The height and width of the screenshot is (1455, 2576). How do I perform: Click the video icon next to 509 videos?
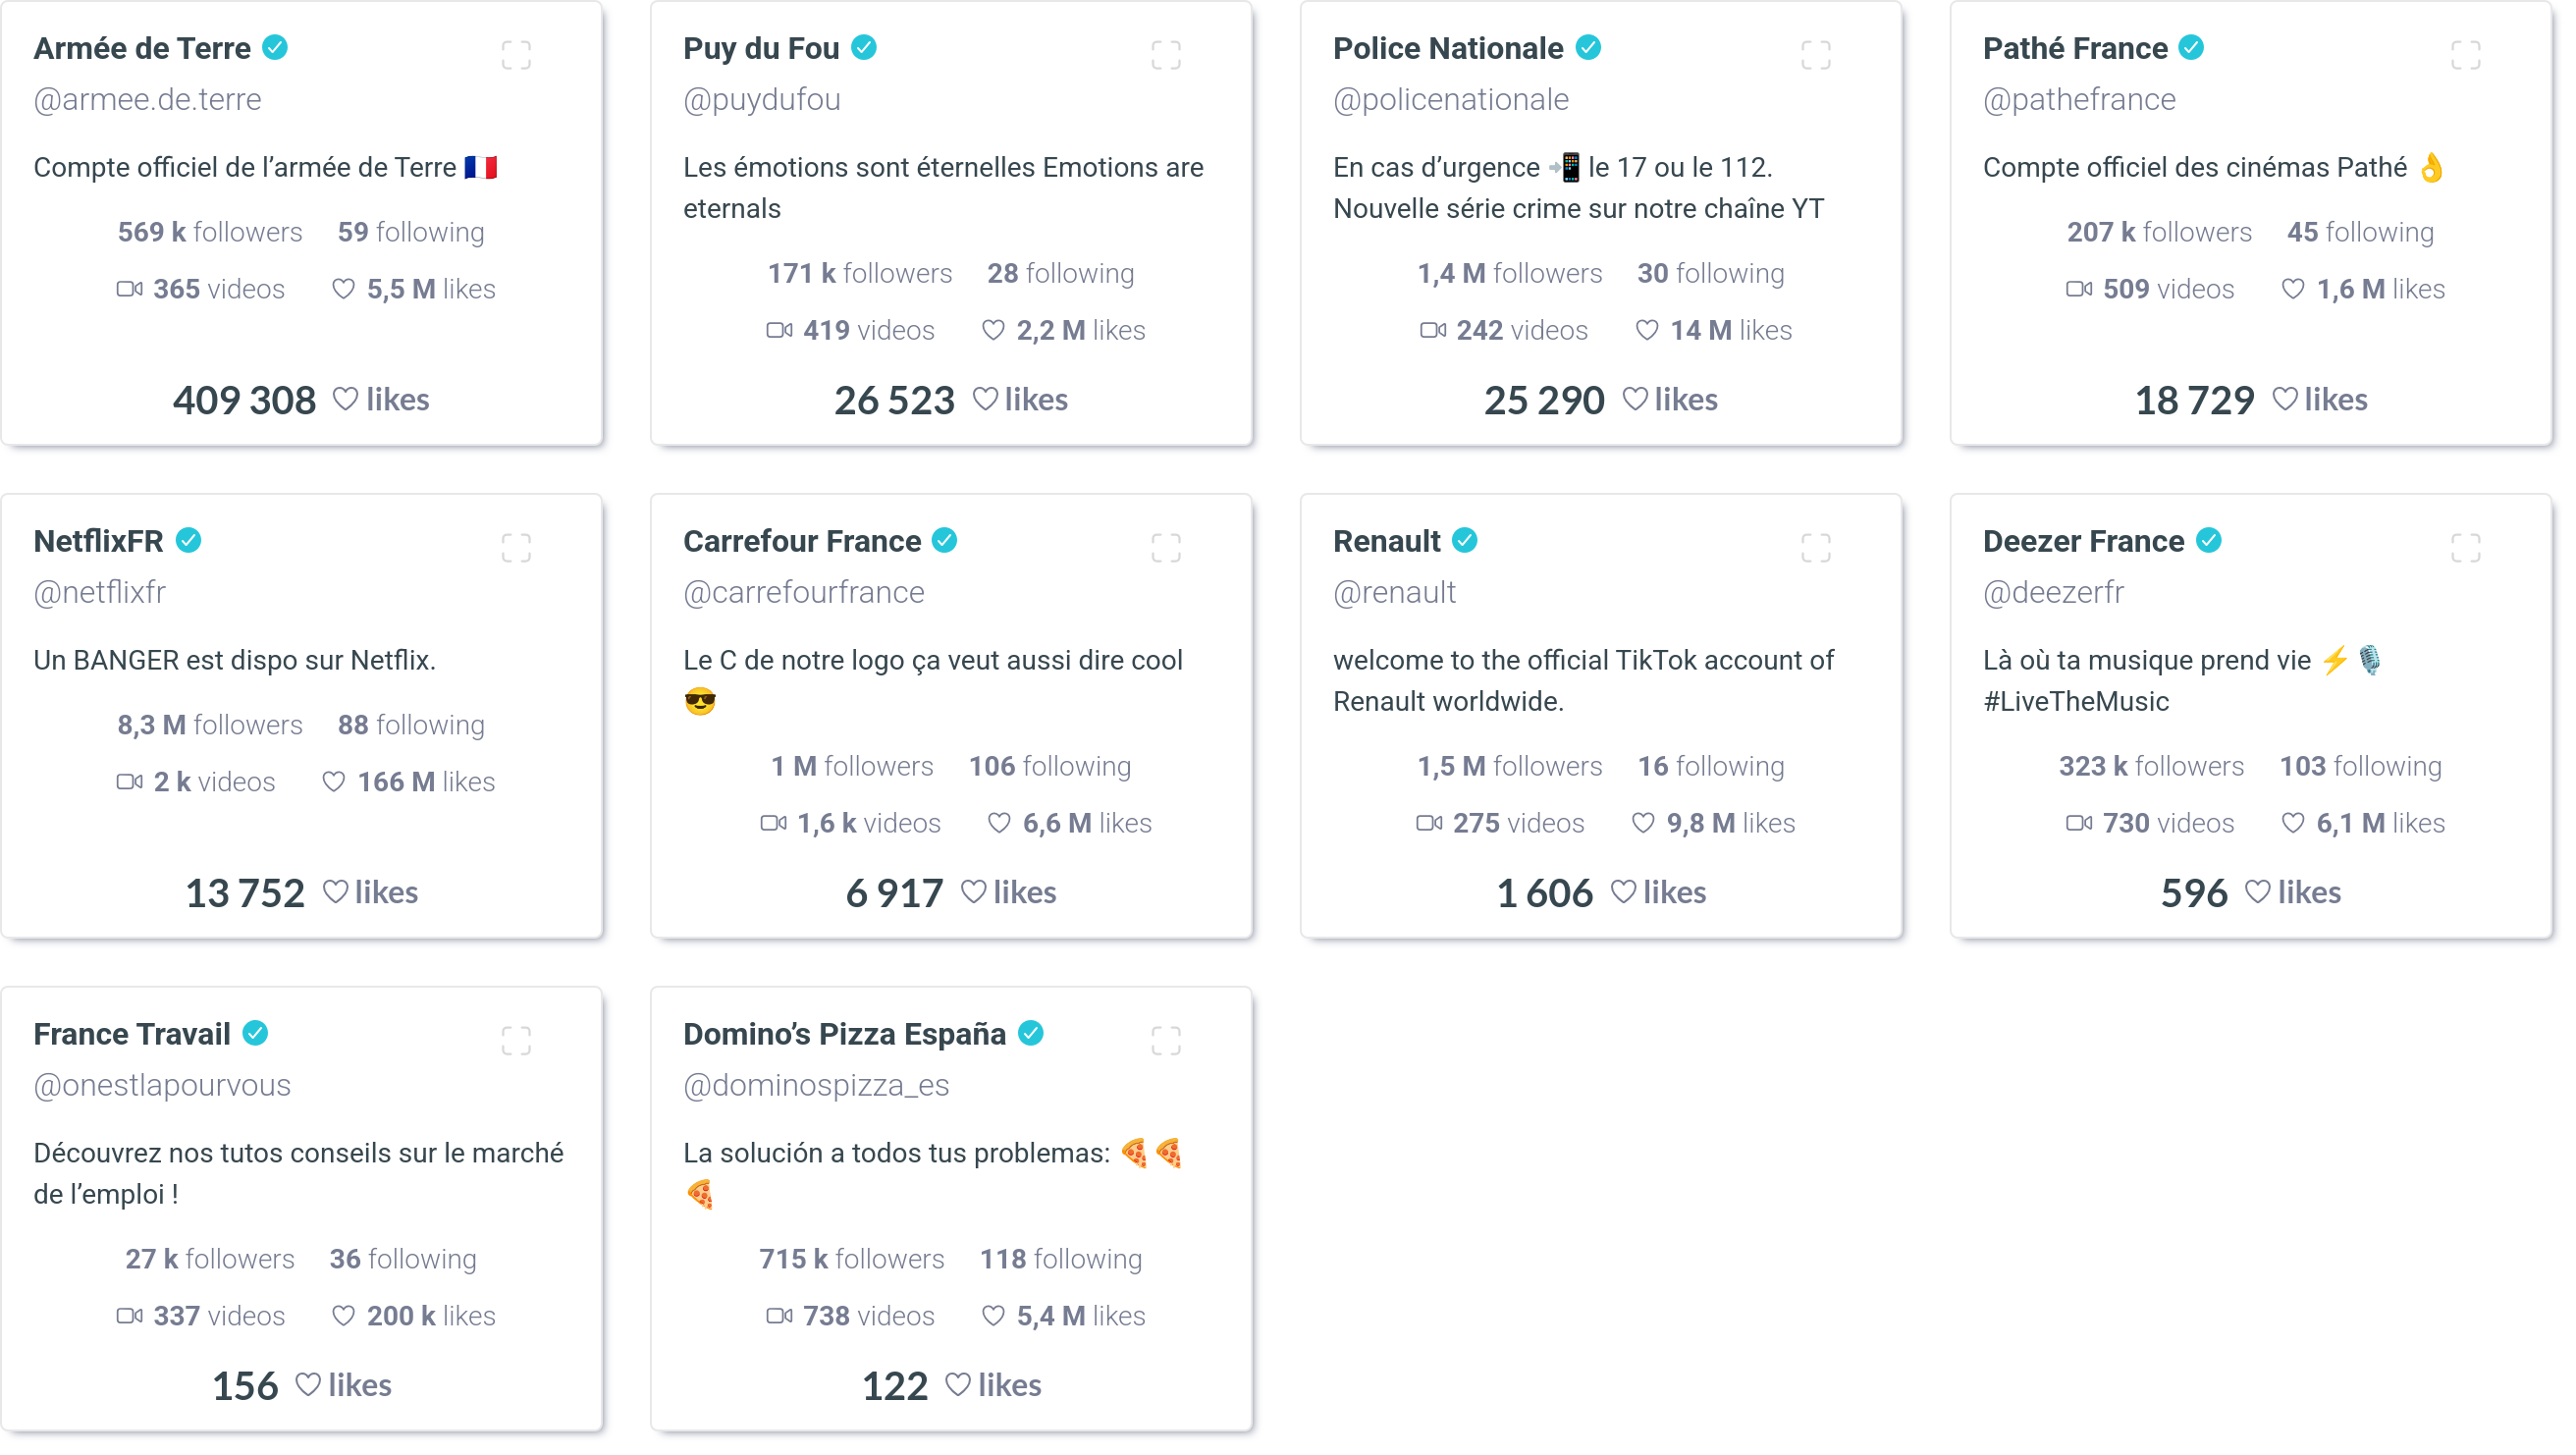2080,289
